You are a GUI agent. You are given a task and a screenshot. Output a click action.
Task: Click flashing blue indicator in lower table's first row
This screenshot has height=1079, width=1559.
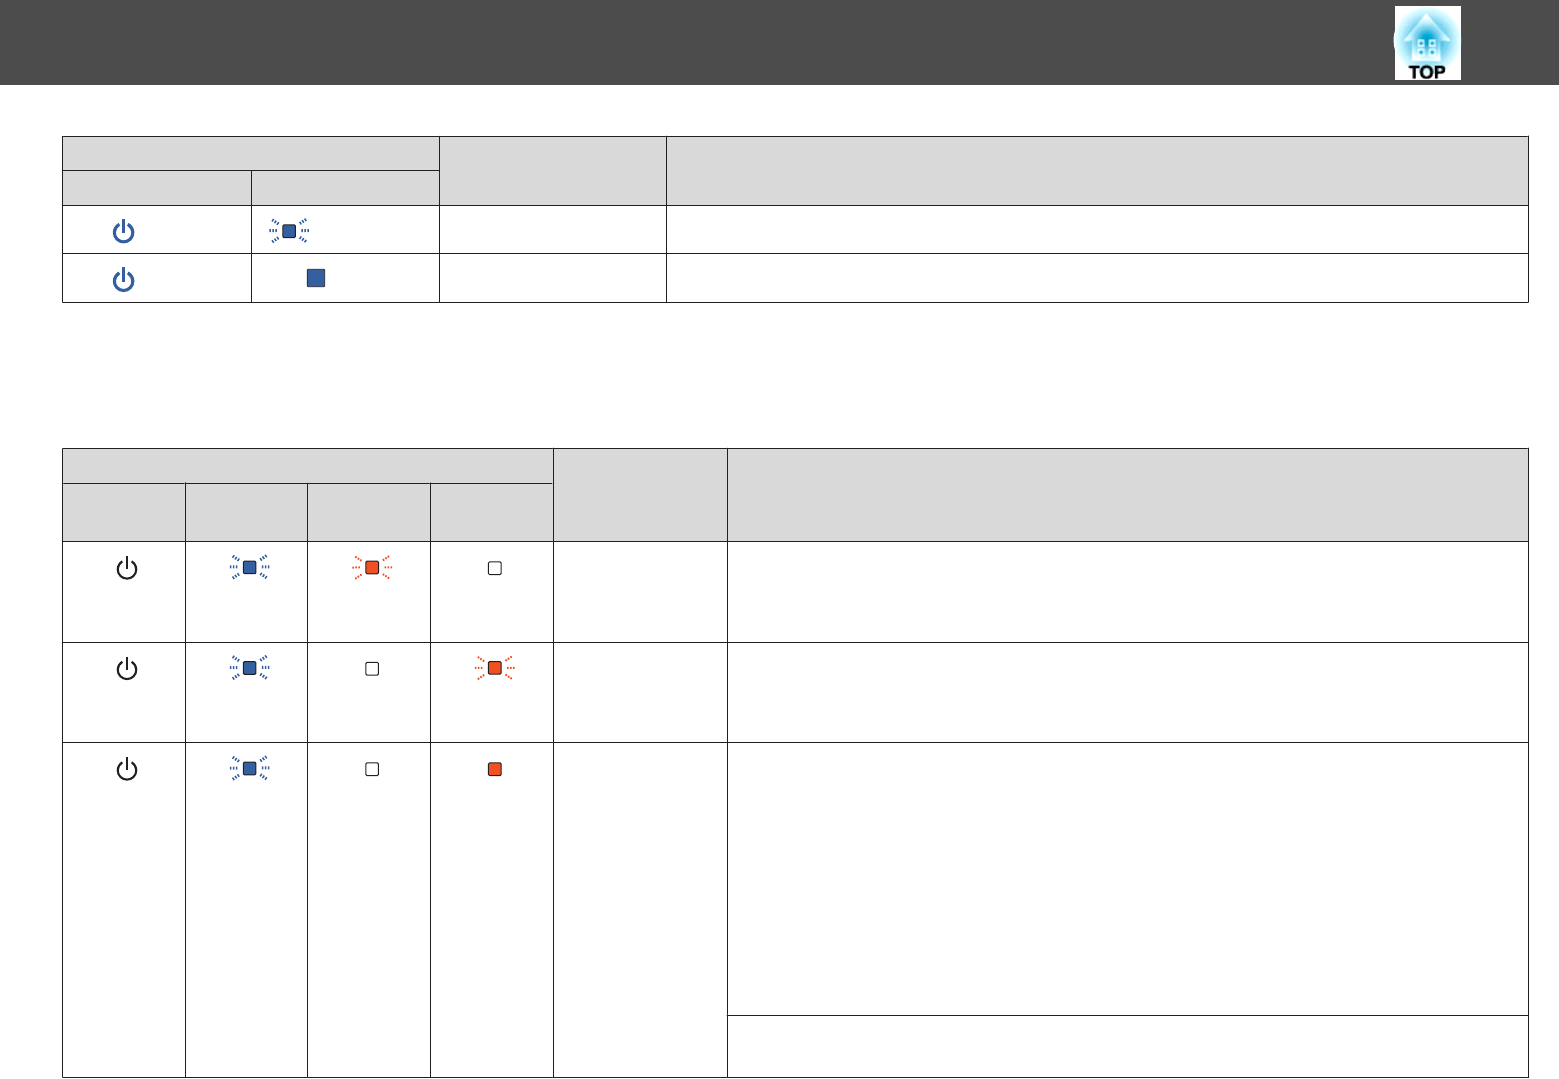coord(249,568)
